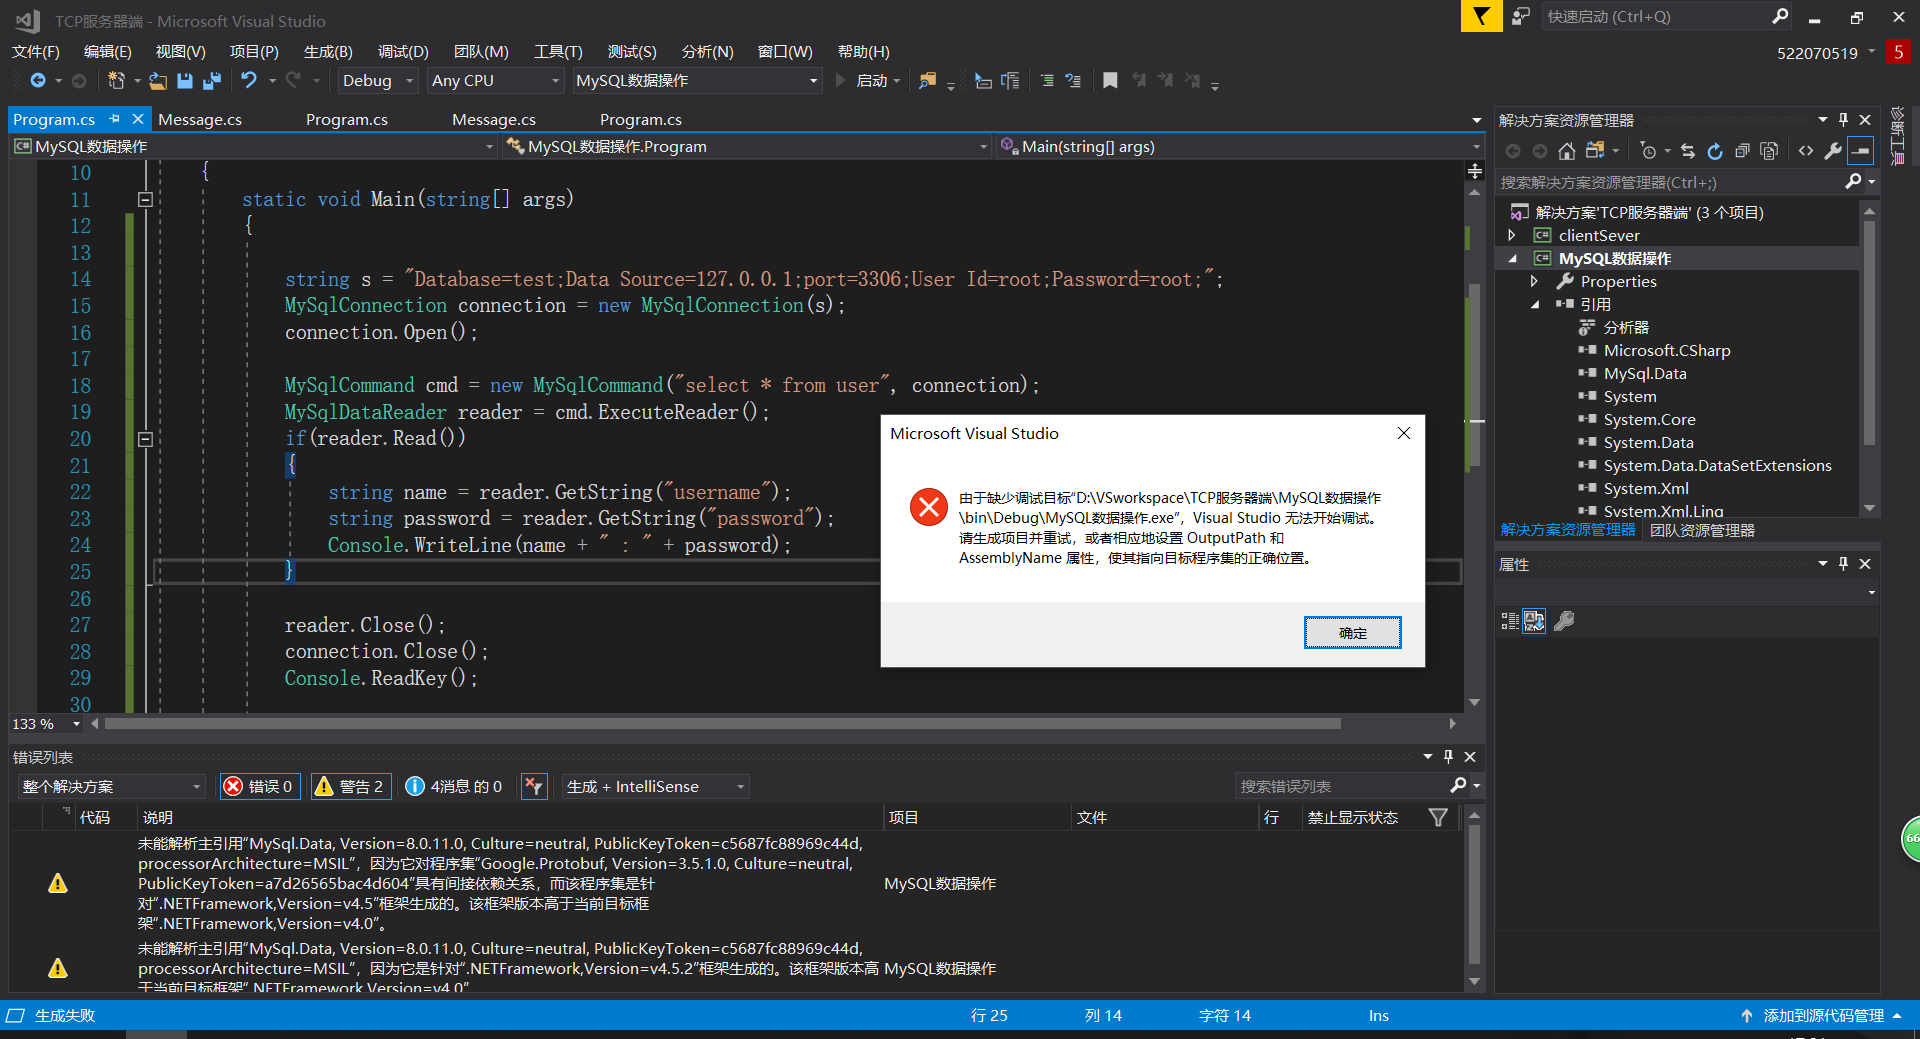The height and width of the screenshot is (1039, 1920).
Task: Open the 整个解决方案 scope dropdown
Action: [x=110, y=787]
